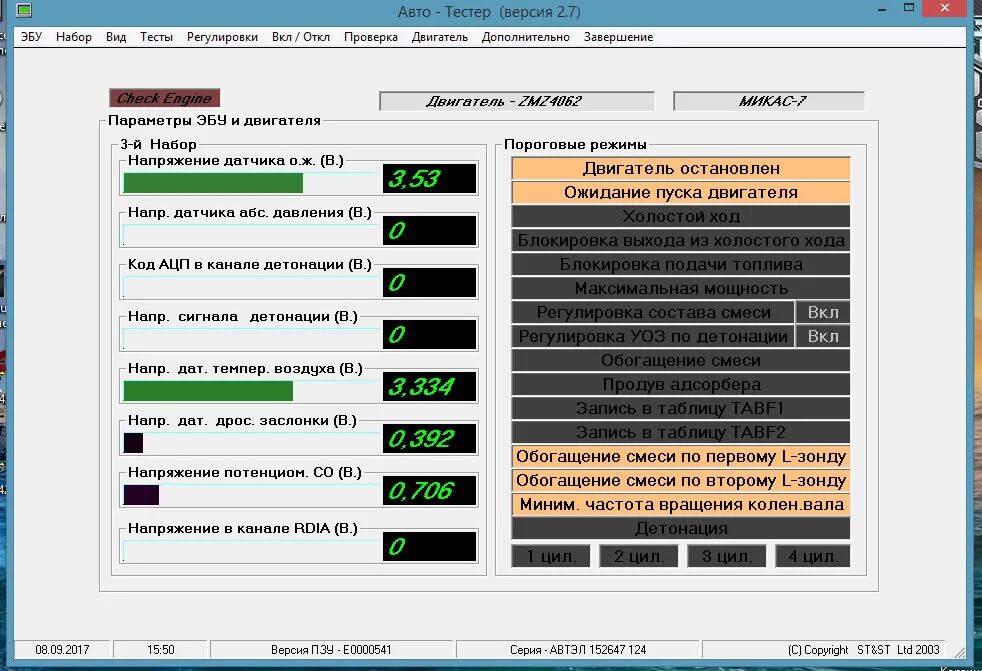Image resolution: width=982 pixels, height=671 pixels.
Task: Click the value 3,53 readout
Action: pyautogui.click(x=430, y=179)
